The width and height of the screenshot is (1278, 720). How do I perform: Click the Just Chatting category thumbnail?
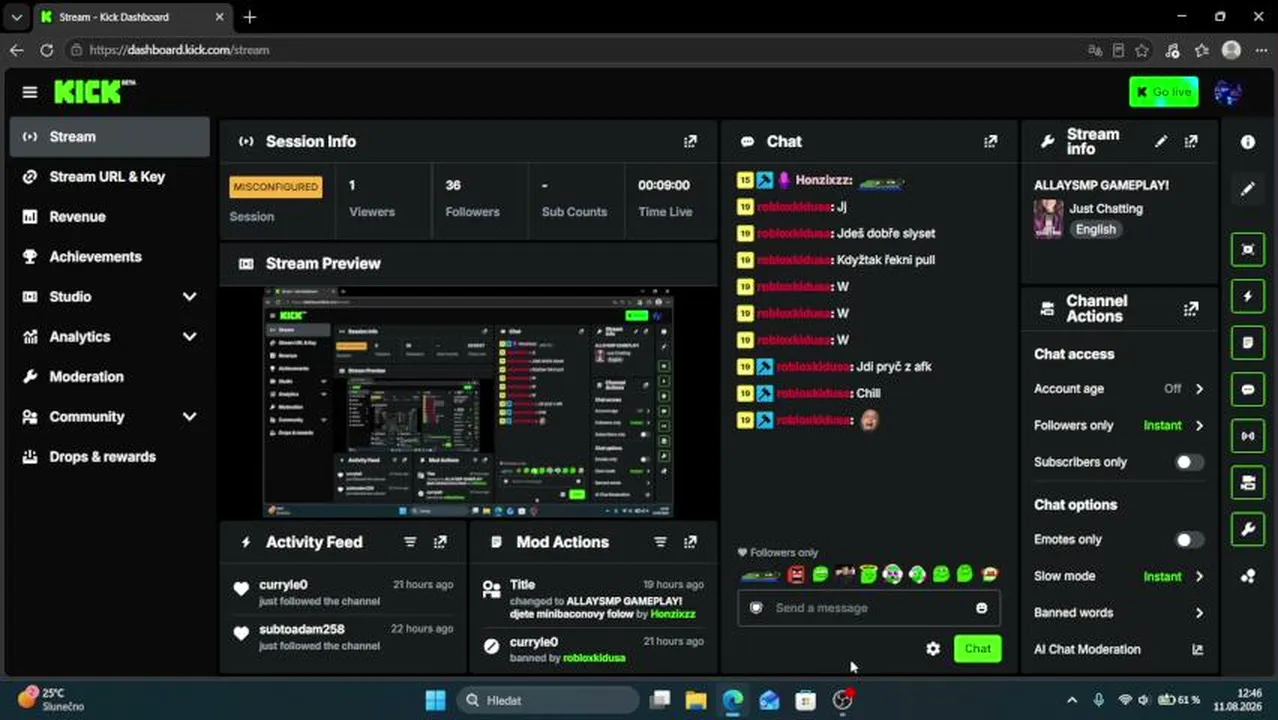tap(1048, 219)
